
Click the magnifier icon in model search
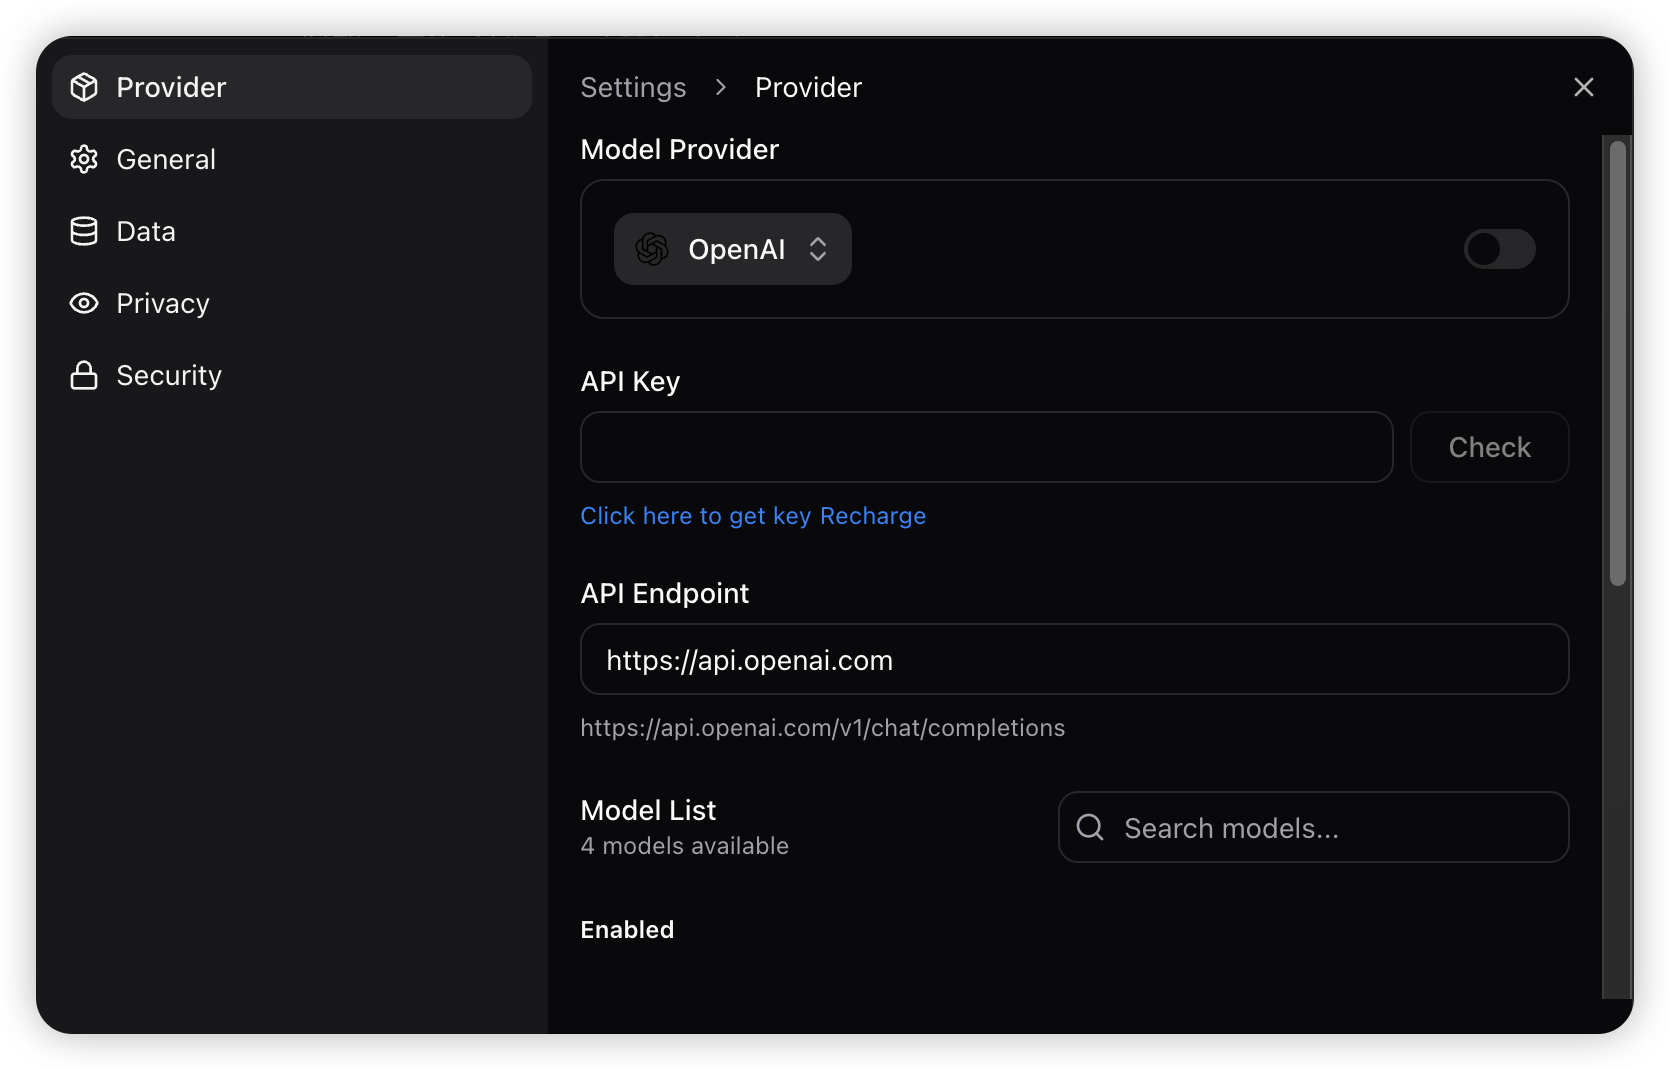point(1090,827)
